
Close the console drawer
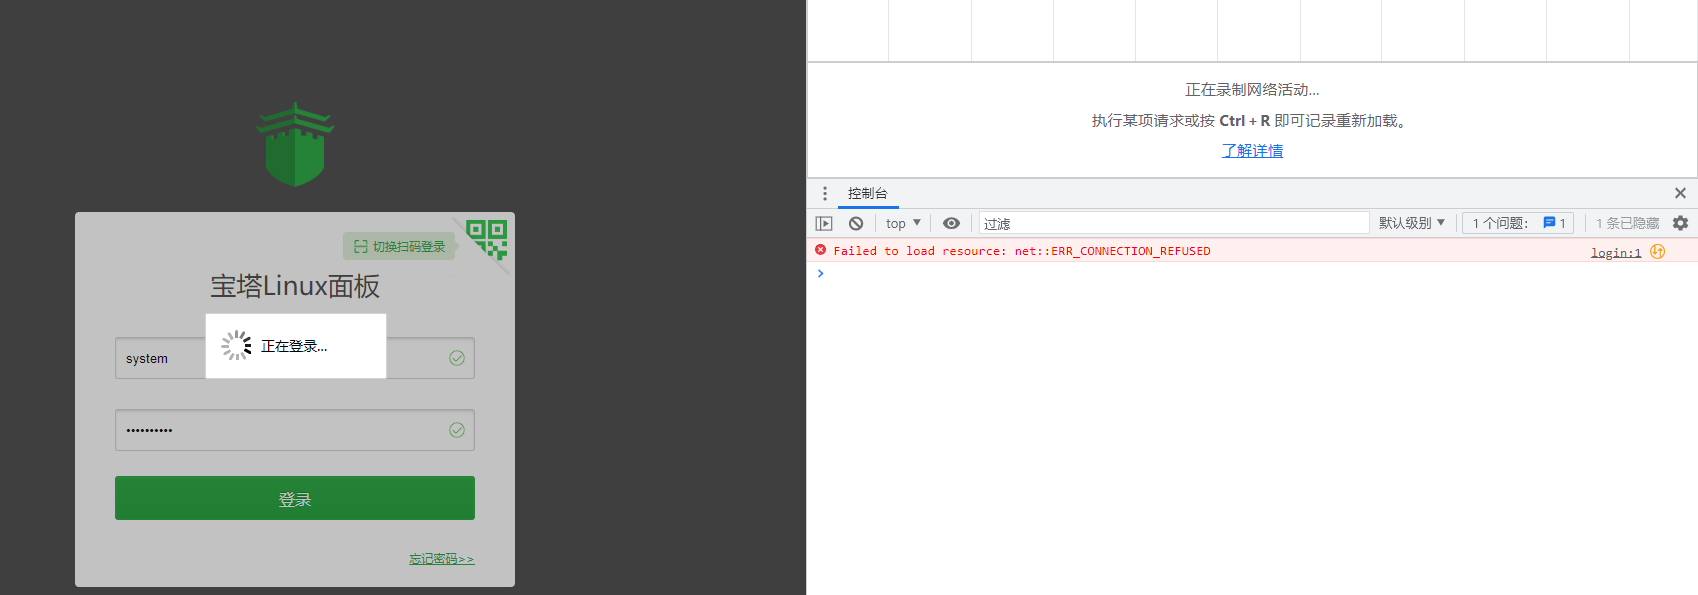(x=1680, y=193)
